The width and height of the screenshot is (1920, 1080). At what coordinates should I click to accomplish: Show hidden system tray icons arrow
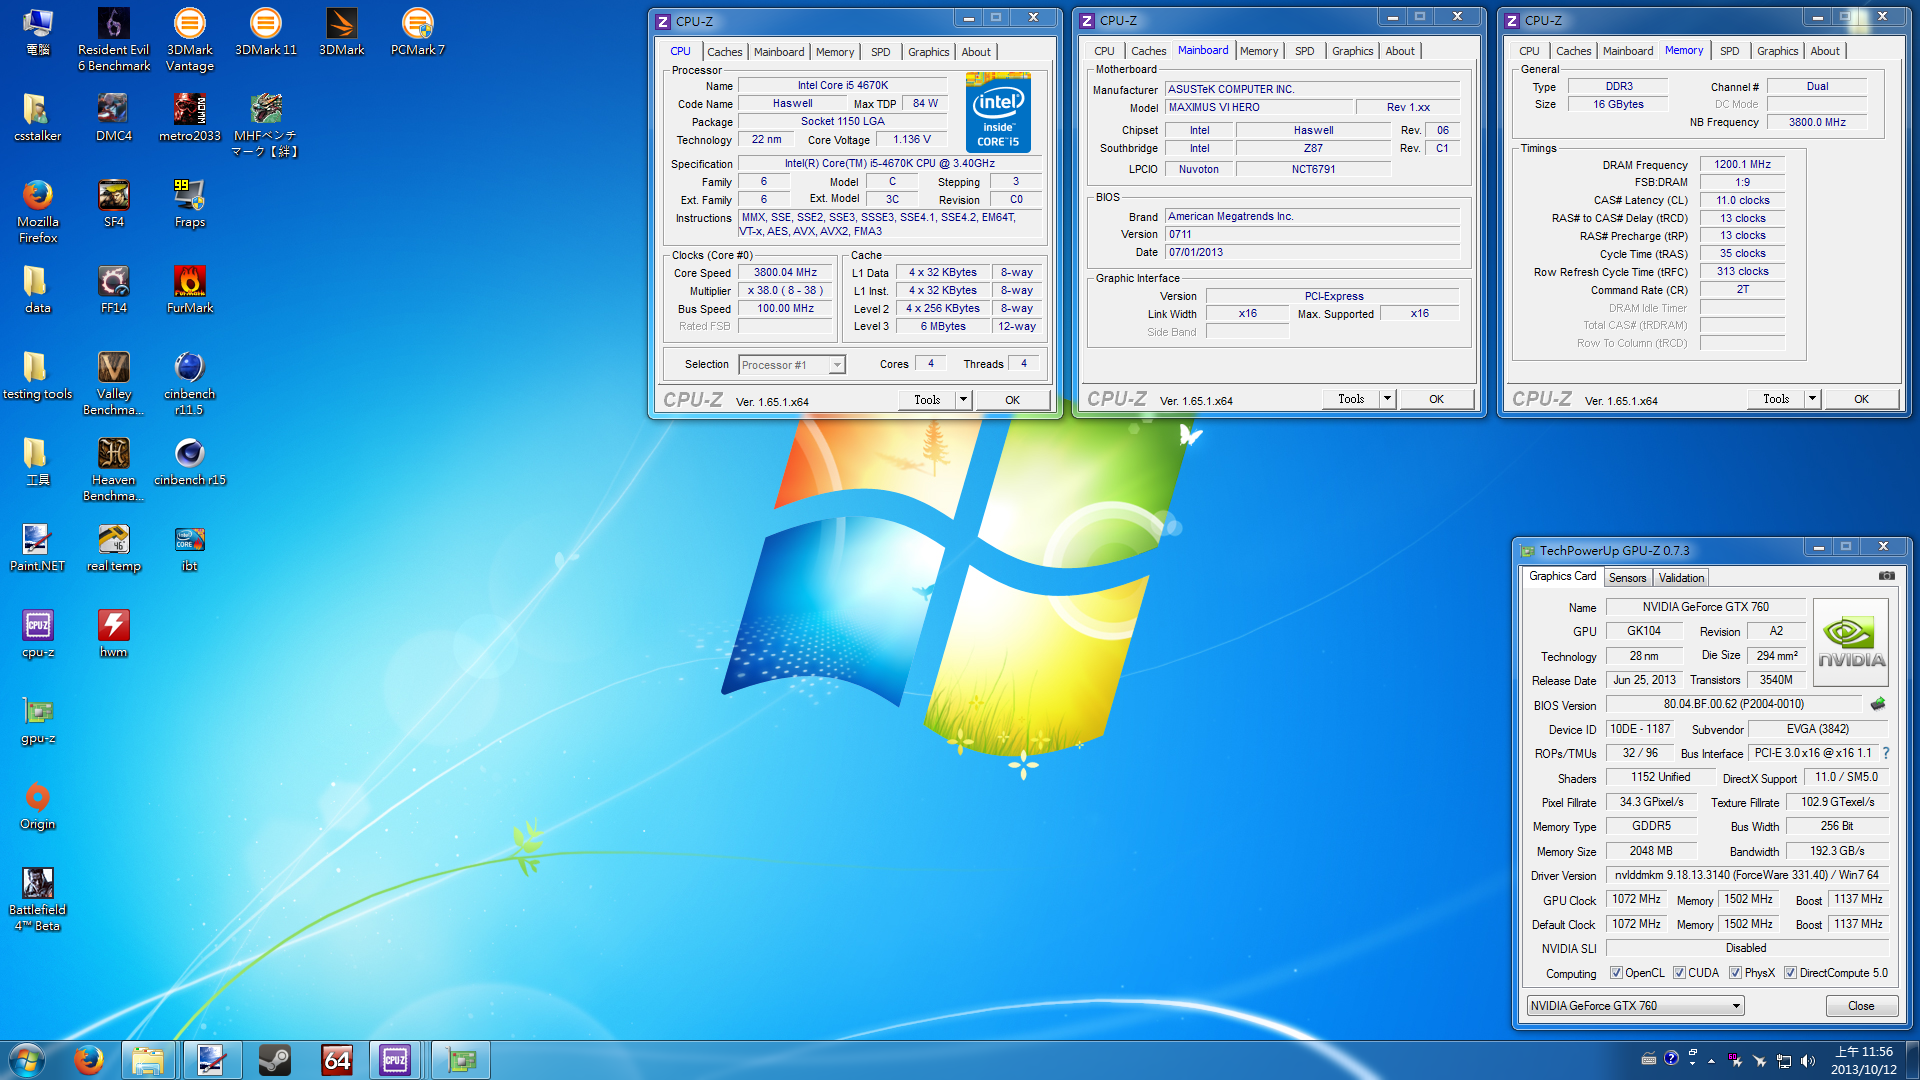[1711, 1061]
